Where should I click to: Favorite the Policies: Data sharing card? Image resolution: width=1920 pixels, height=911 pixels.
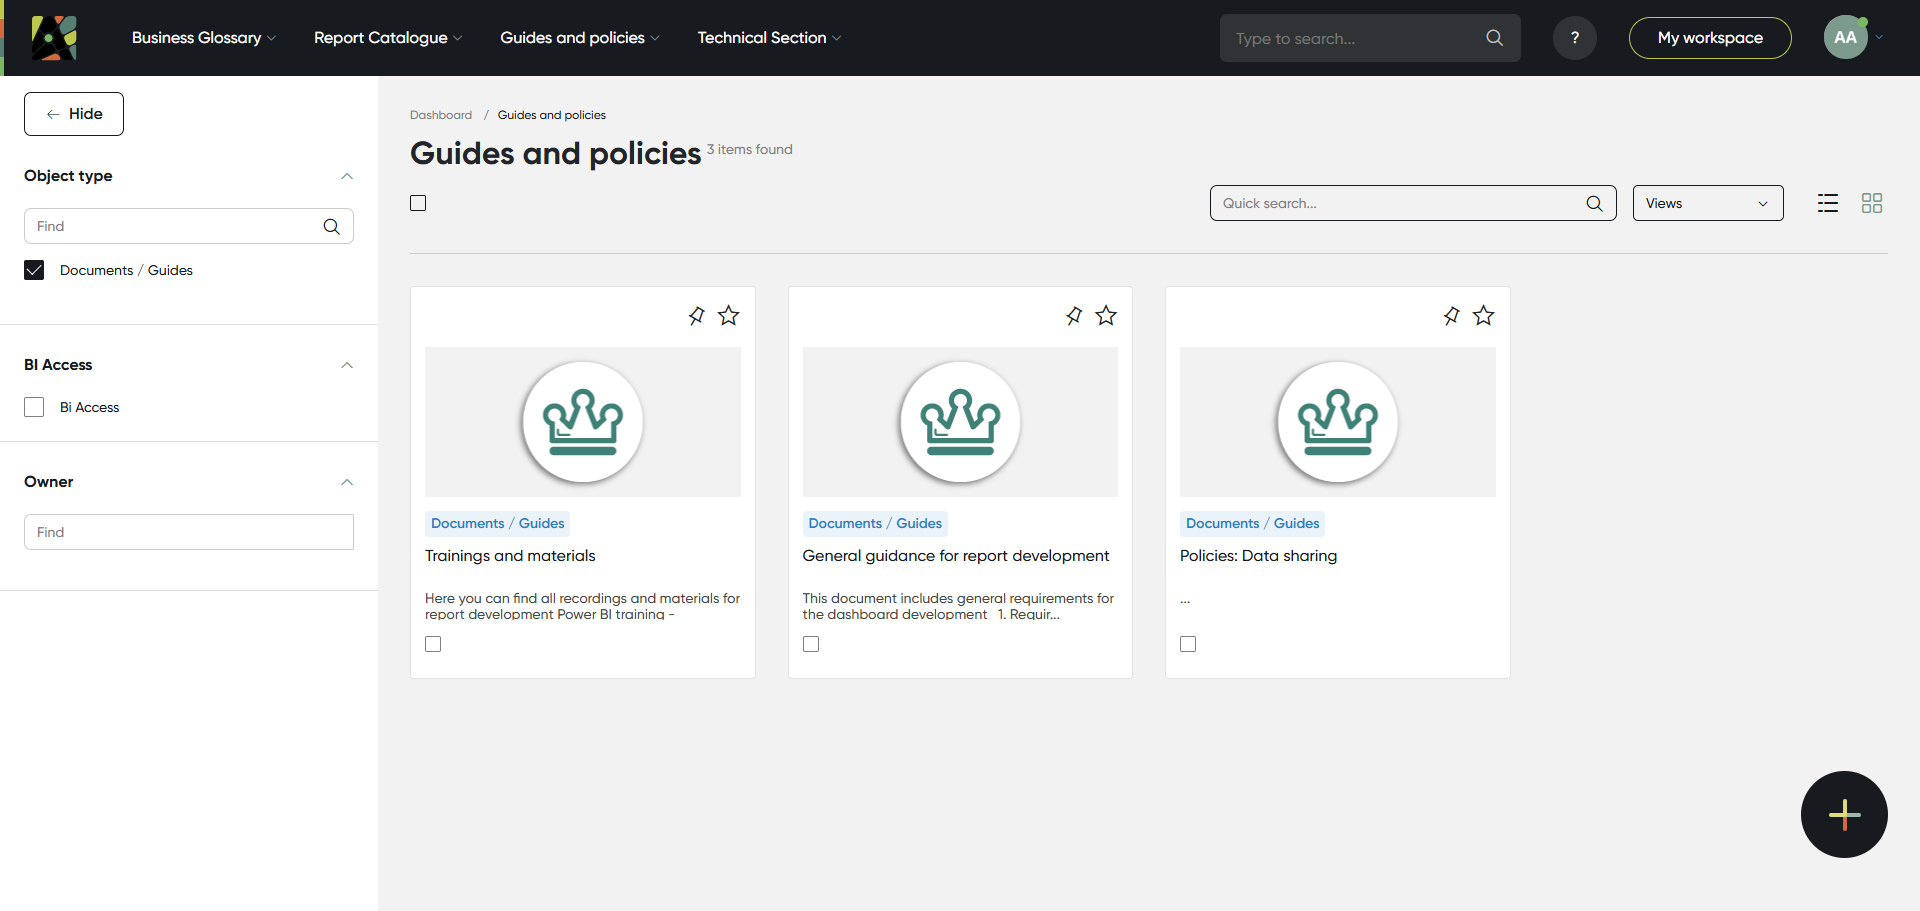coord(1483,316)
